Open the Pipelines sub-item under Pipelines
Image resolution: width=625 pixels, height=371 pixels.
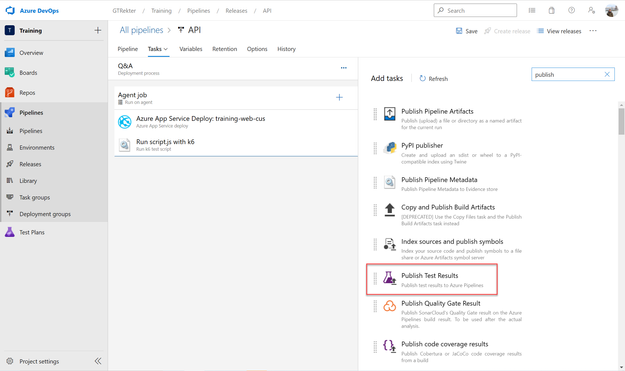coord(31,131)
